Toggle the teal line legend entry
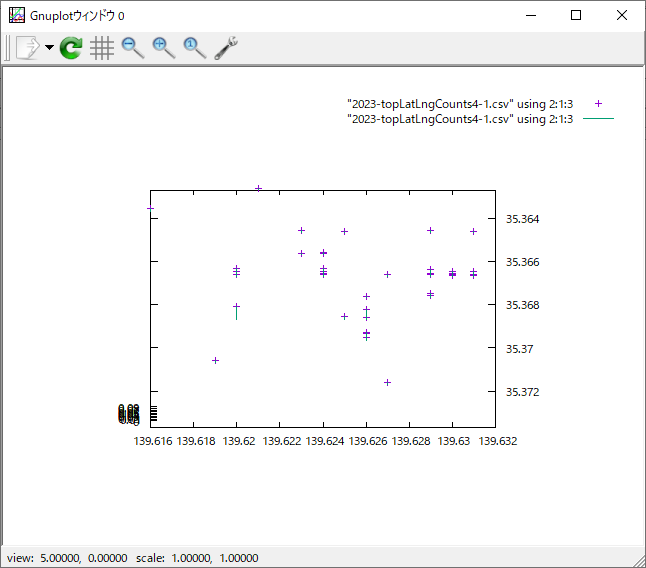The image size is (646, 568). click(459, 119)
